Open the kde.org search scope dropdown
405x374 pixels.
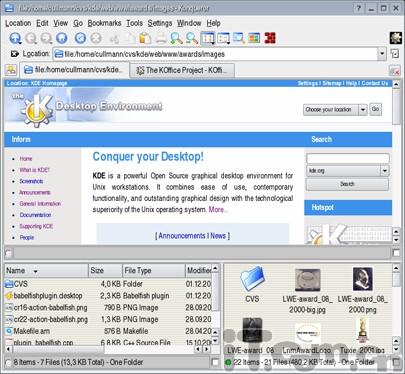[x=385, y=171]
